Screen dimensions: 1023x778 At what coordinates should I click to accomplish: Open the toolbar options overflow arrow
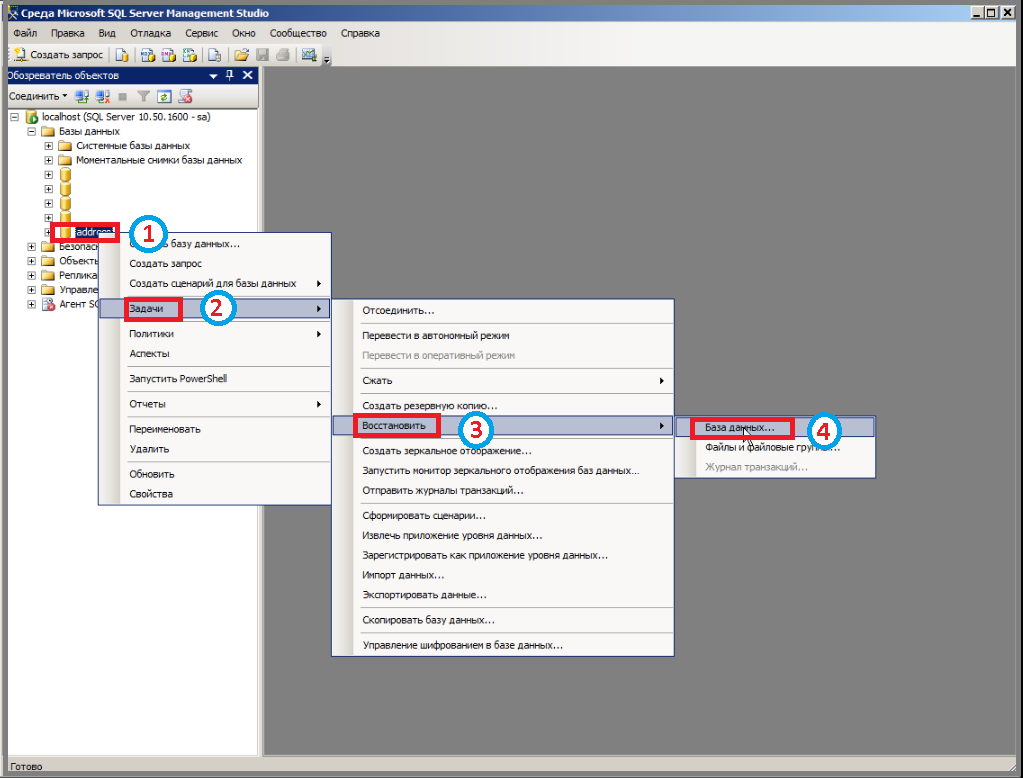tap(327, 59)
